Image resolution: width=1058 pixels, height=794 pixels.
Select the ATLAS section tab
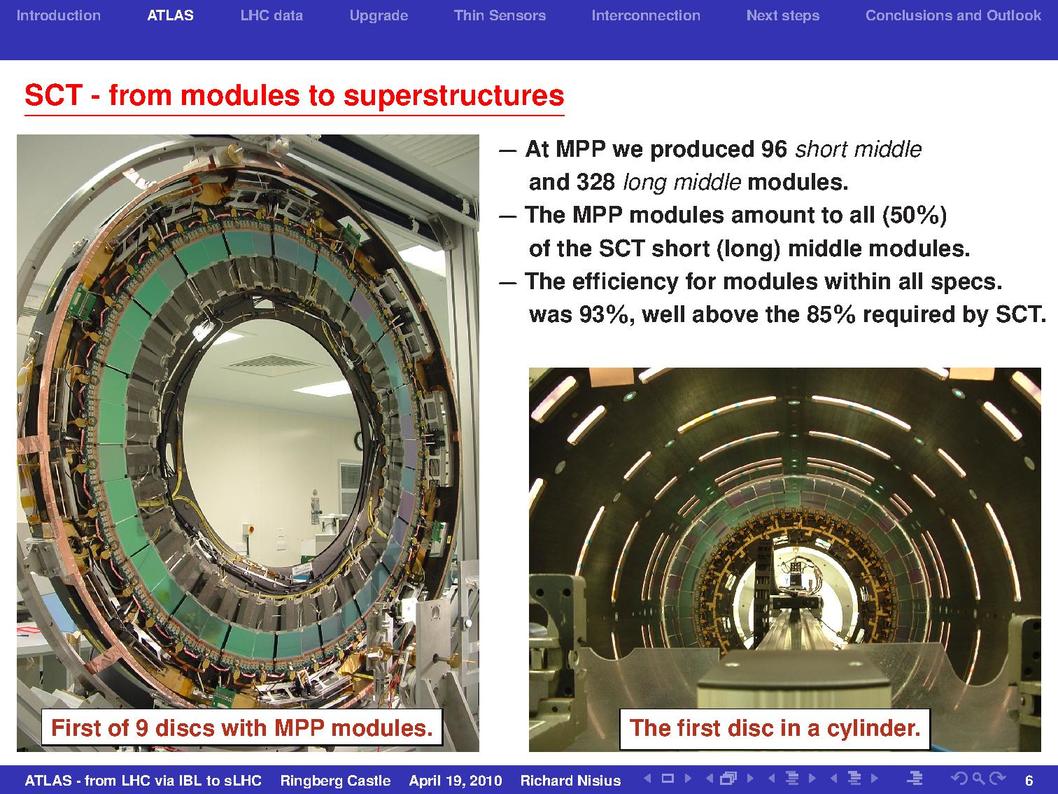tap(171, 16)
